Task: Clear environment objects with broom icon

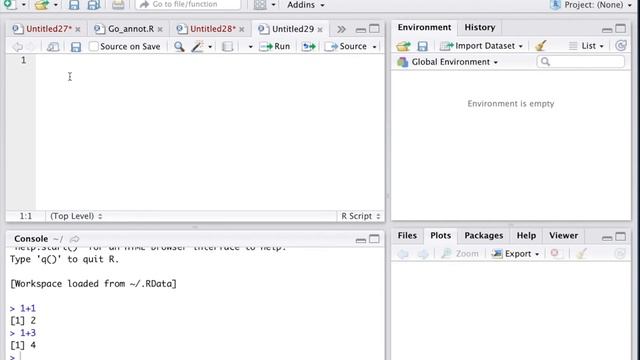Action: pyautogui.click(x=541, y=46)
